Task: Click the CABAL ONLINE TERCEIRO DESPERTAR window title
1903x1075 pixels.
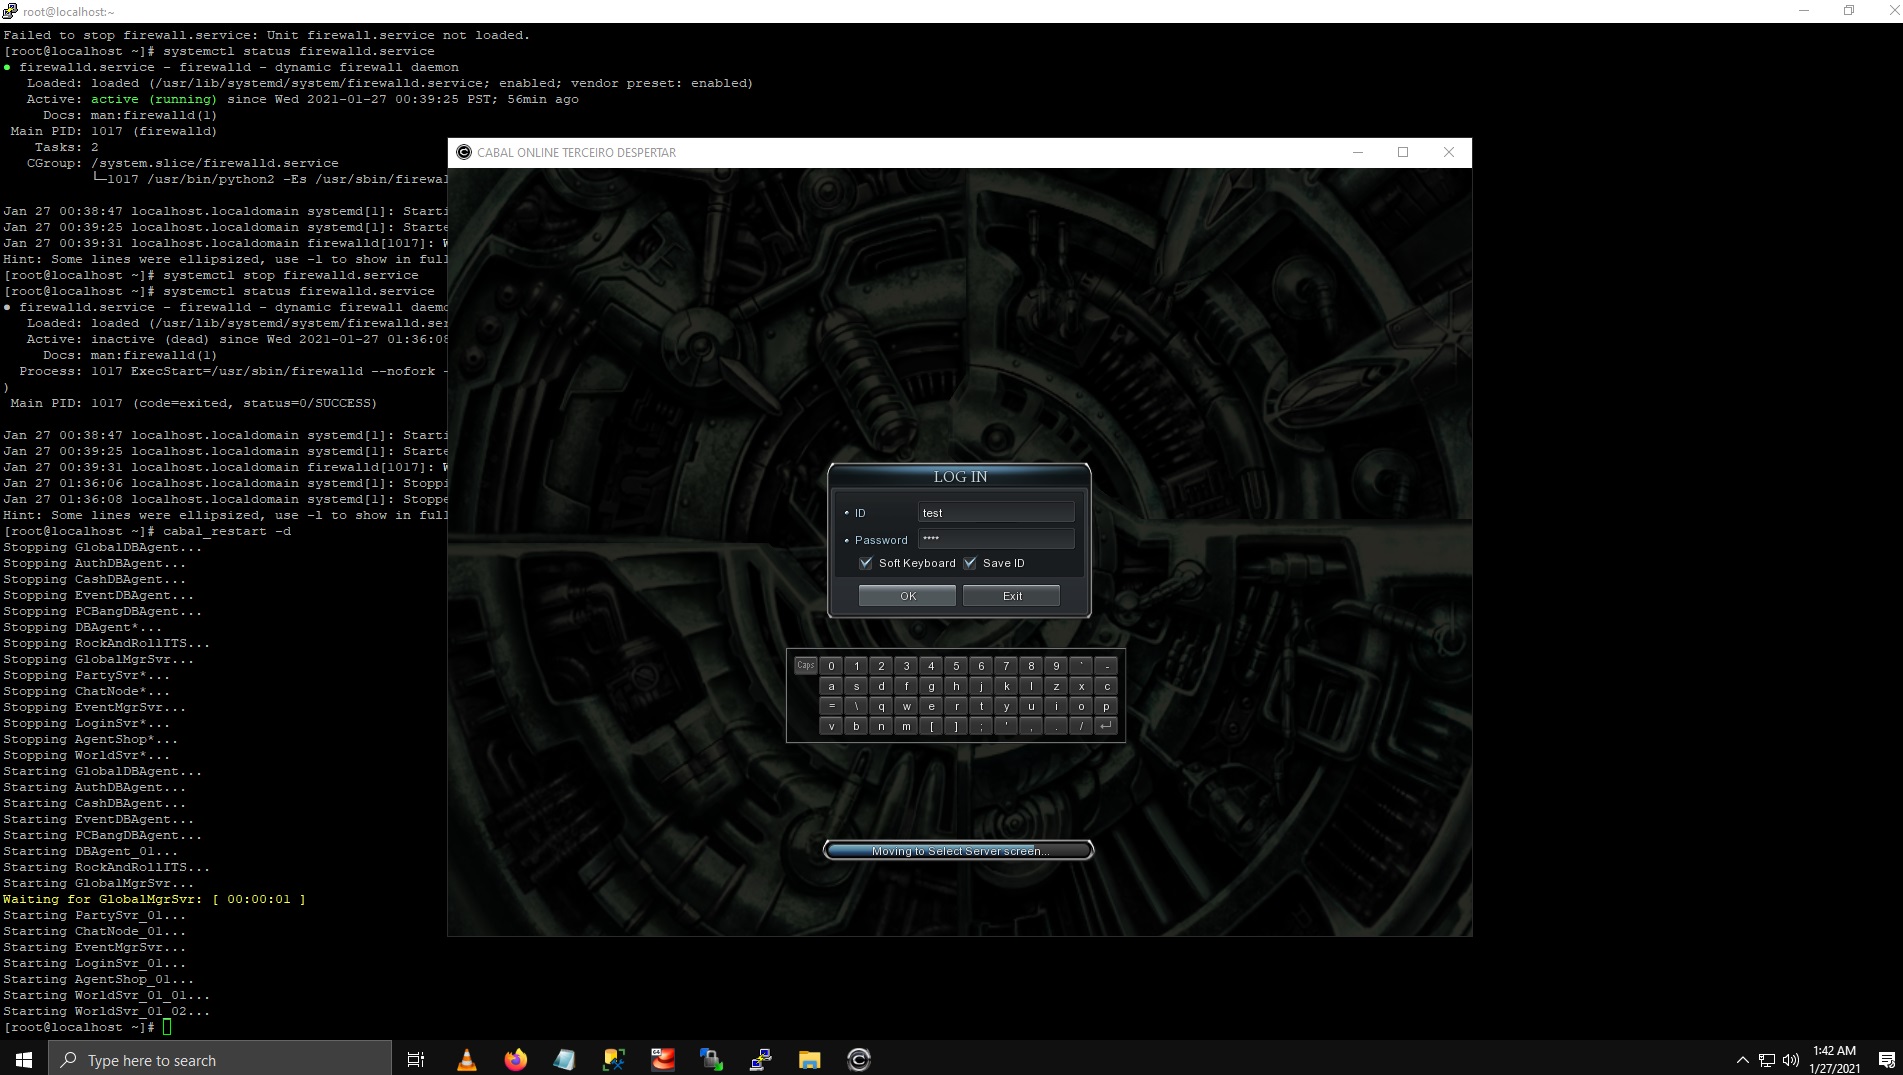Action: click(576, 152)
